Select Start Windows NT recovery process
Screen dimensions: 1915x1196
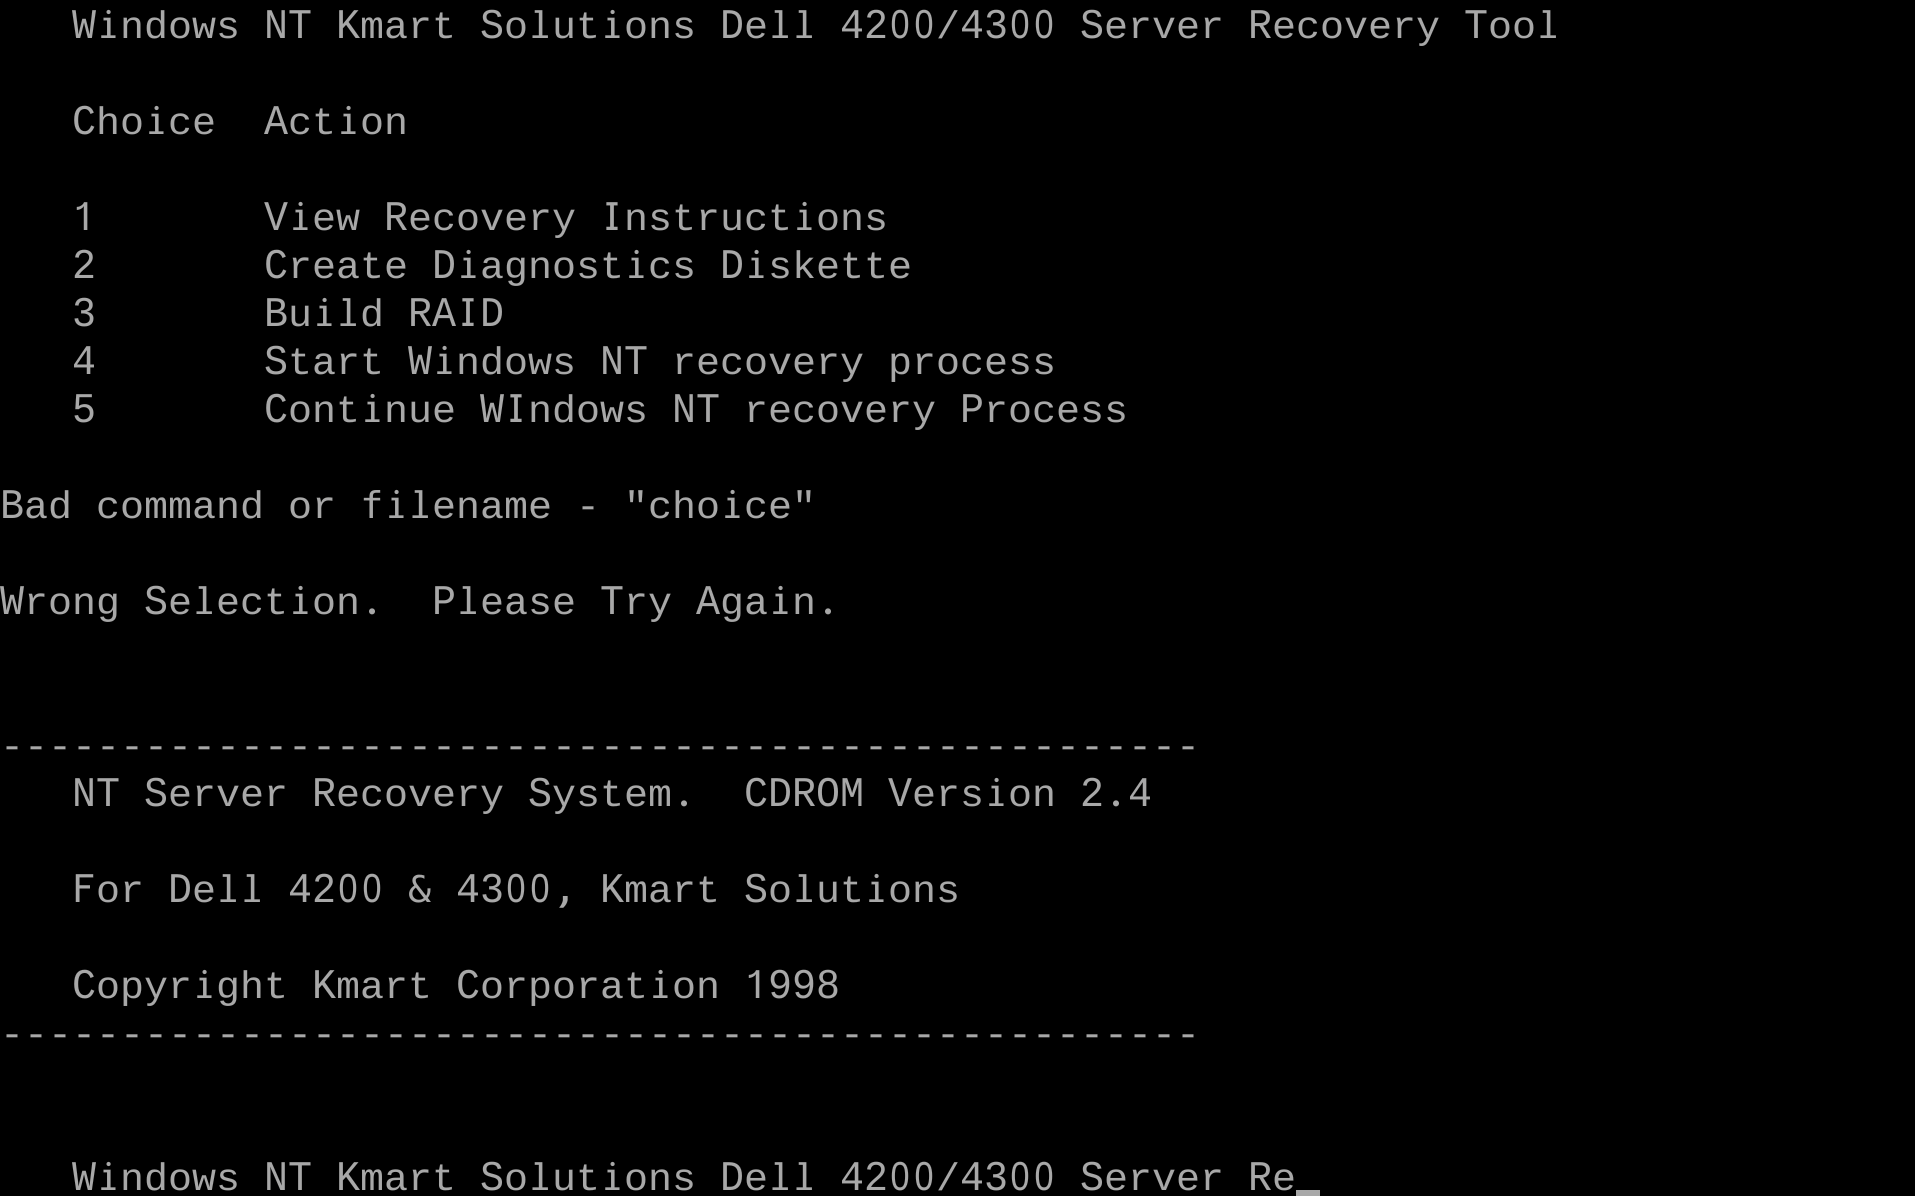659,362
